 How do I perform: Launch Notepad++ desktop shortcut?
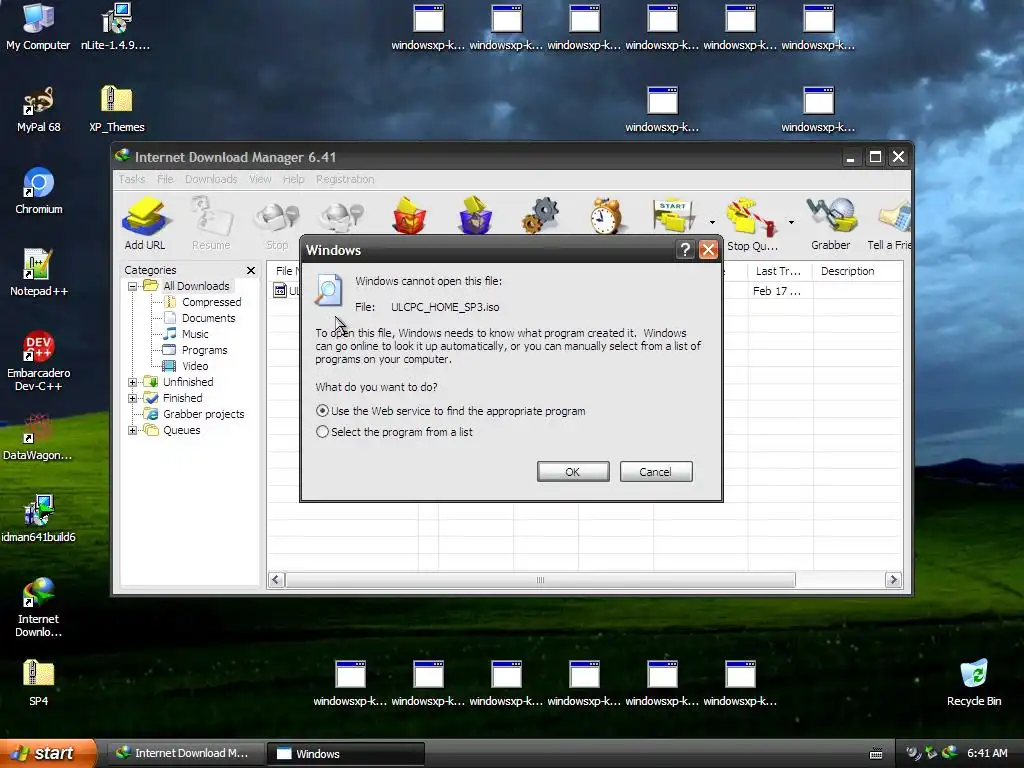[x=39, y=272]
